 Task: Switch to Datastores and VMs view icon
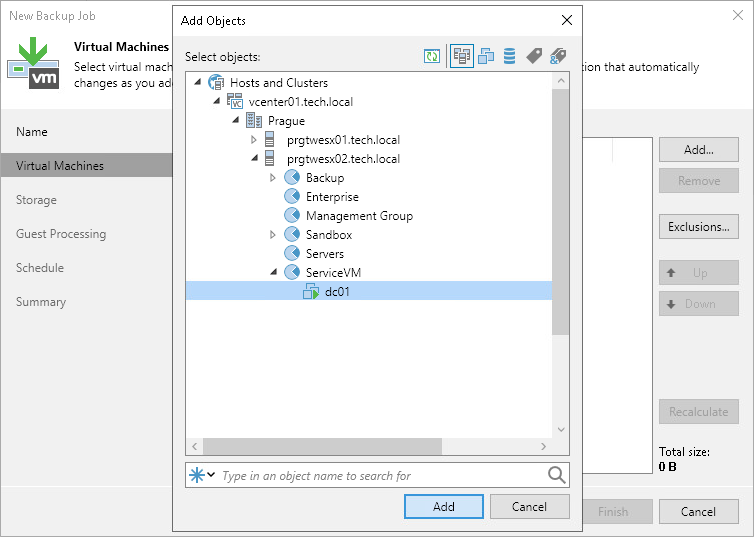[510, 56]
